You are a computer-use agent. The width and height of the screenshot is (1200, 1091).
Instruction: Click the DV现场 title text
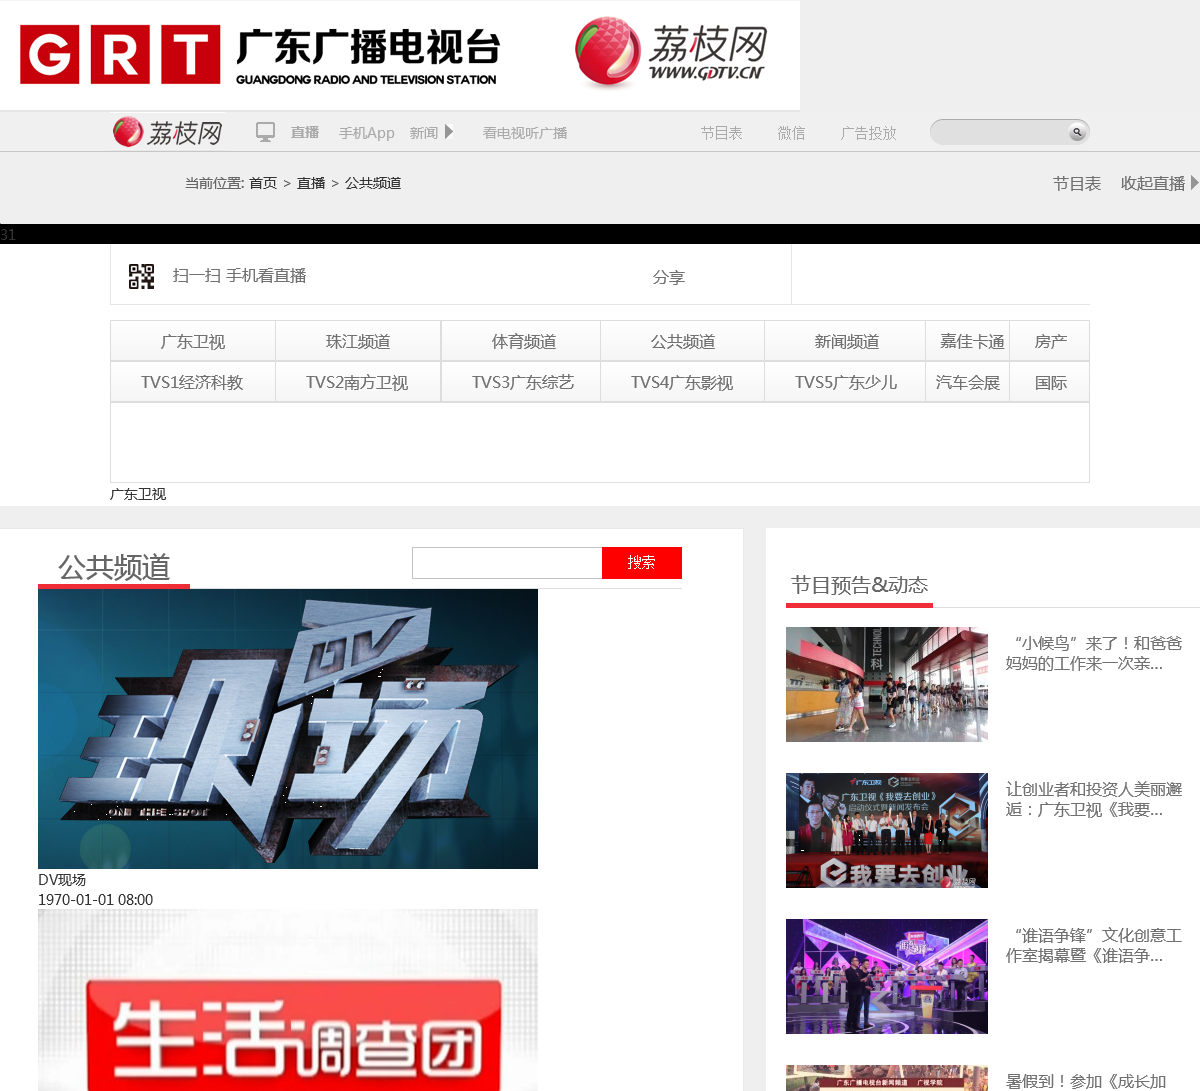coord(62,880)
